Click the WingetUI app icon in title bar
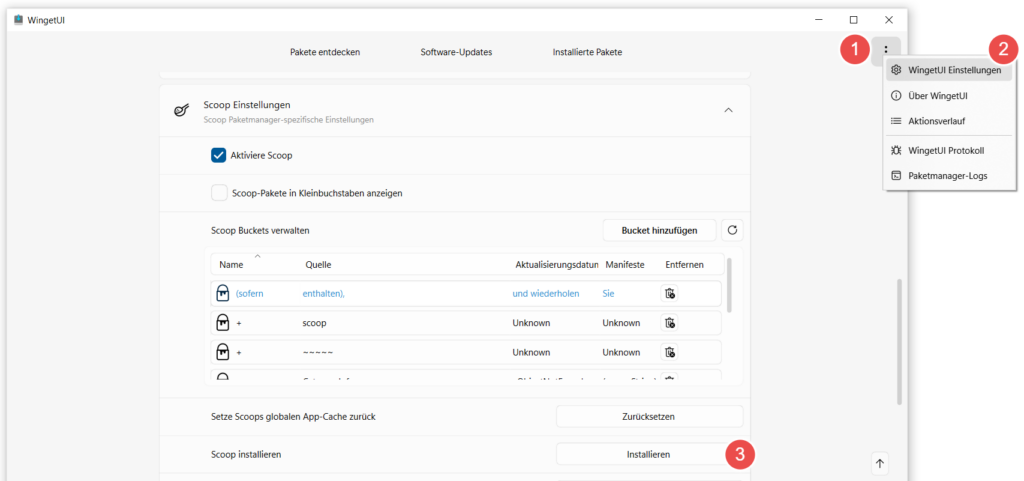This screenshot has width=1024, height=481. tap(18, 20)
